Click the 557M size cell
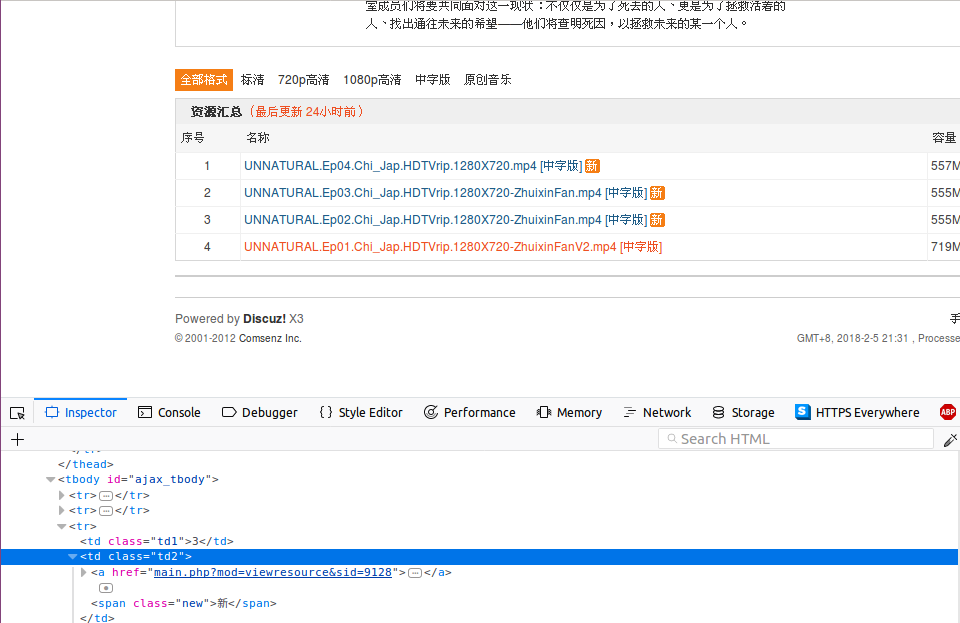960x623 pixels. [x=945, y=166]
